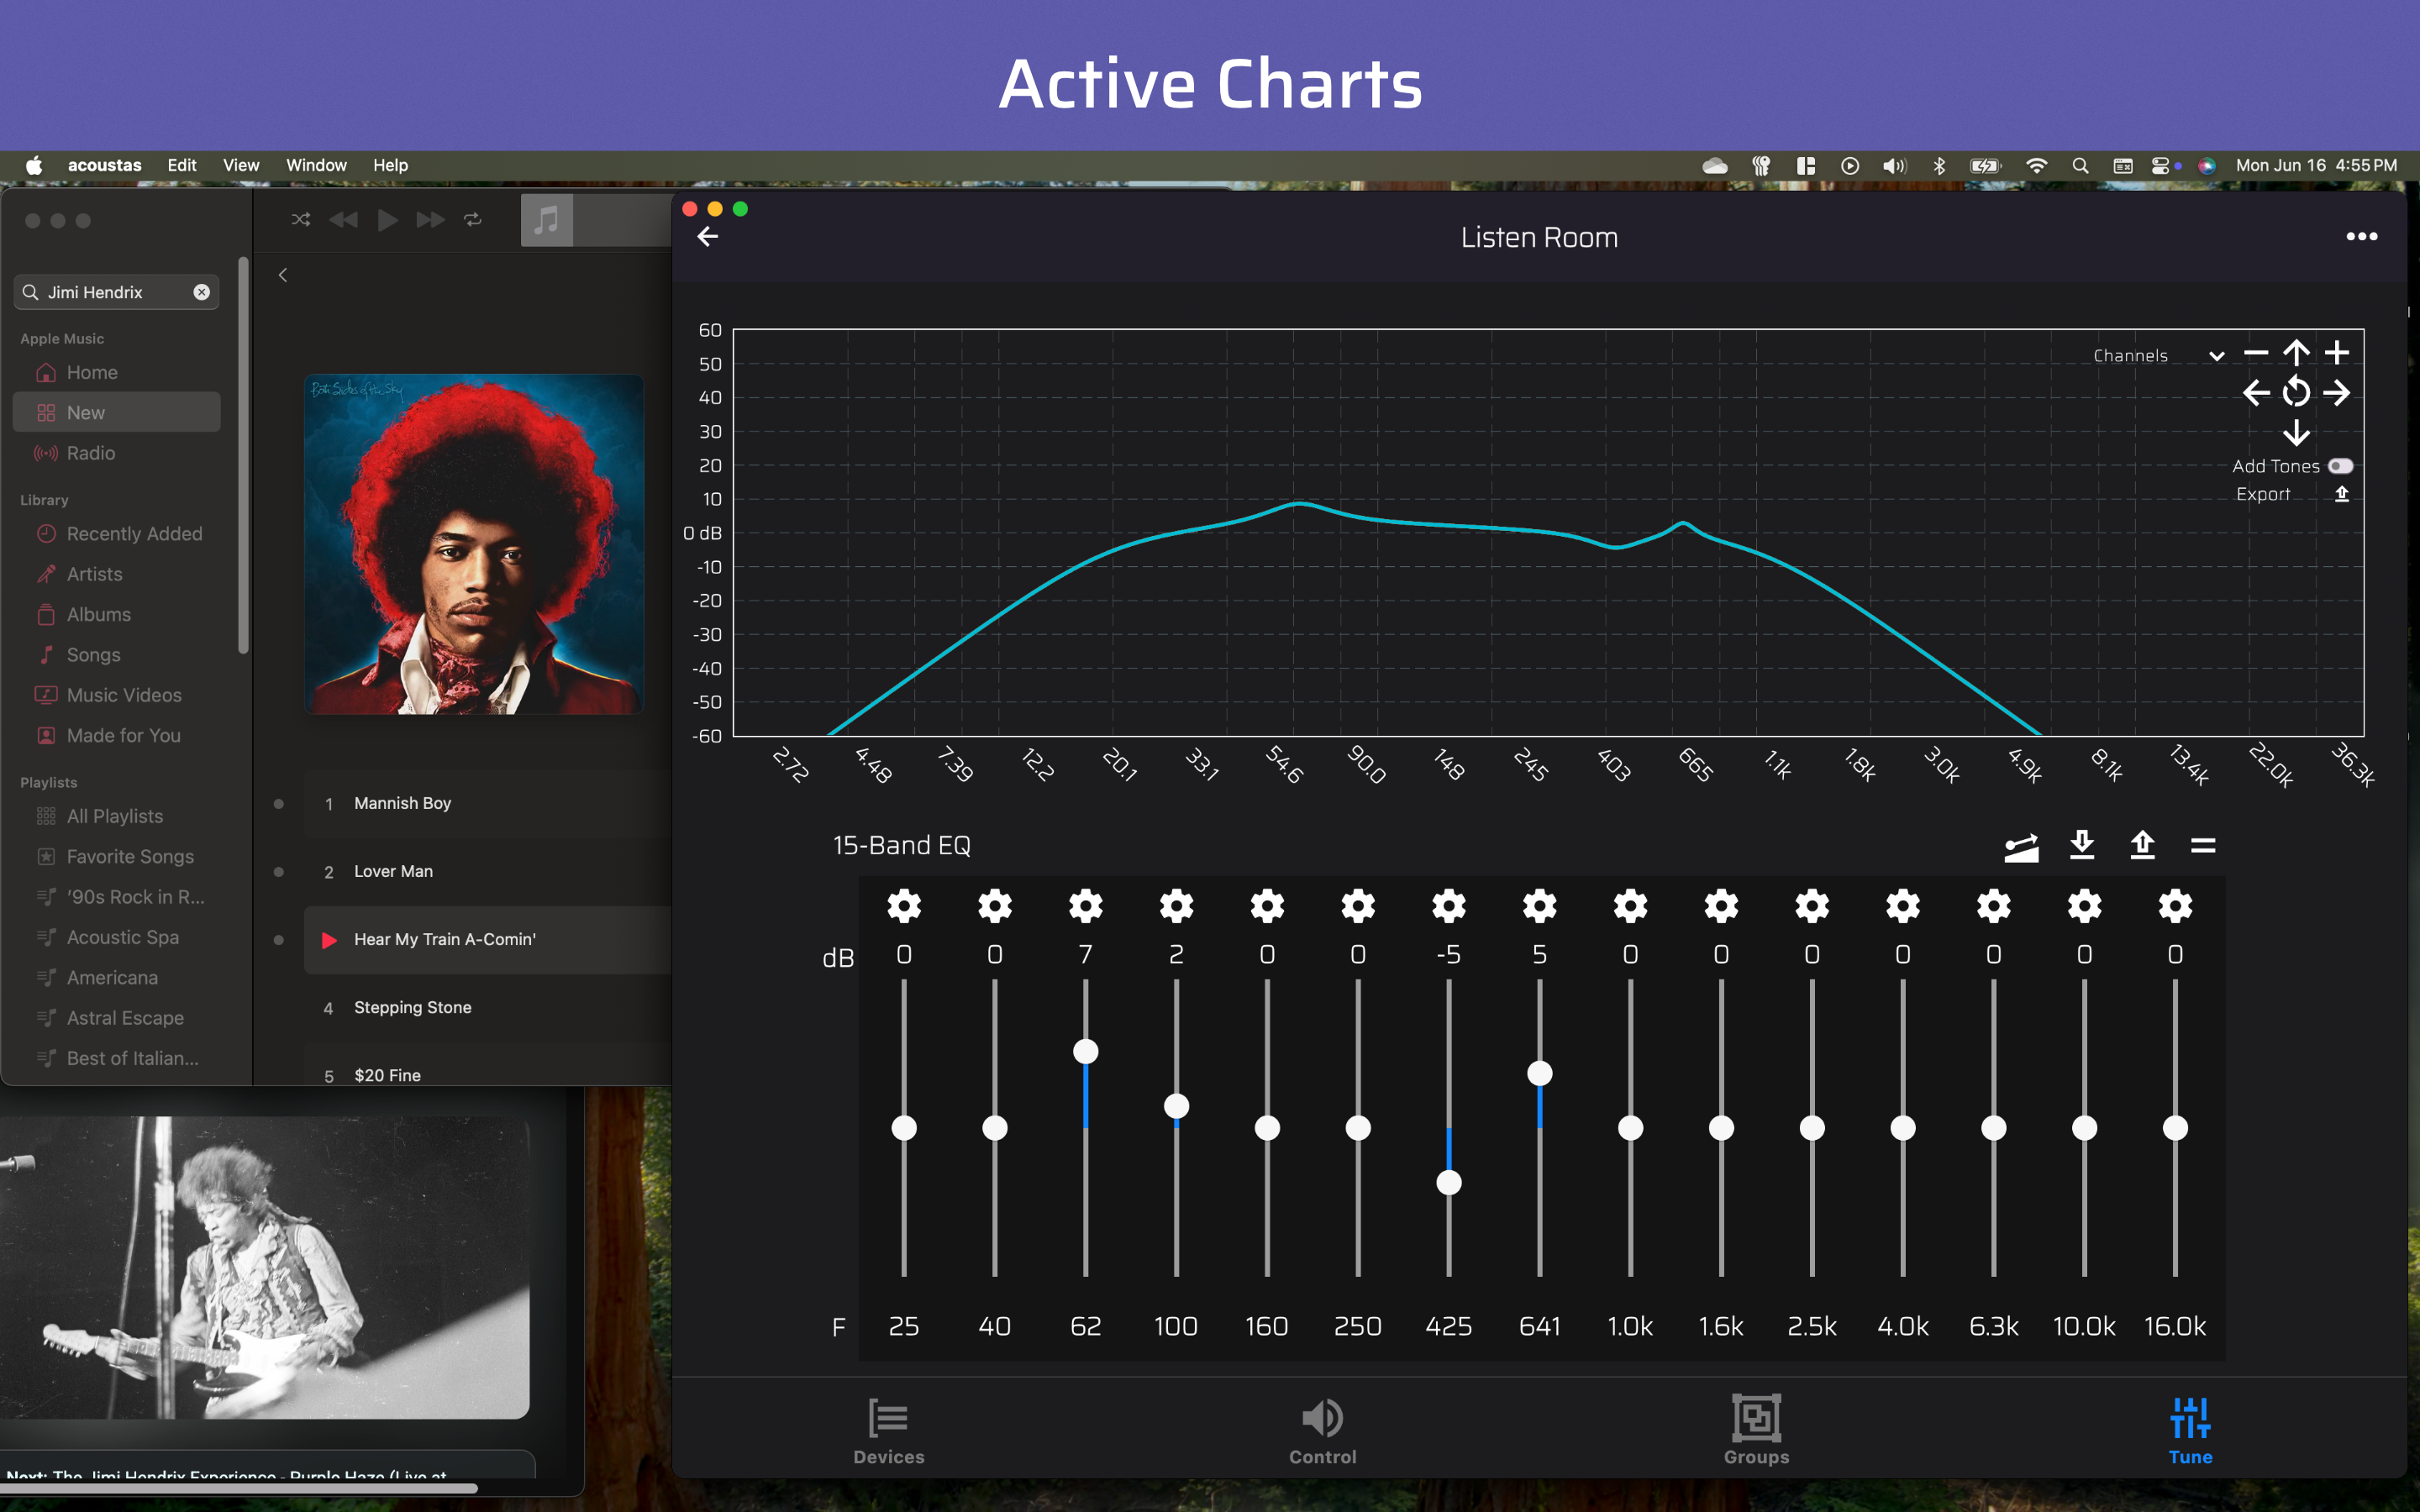2420x1512 pixels.
Task: Zoom in chart with plus icon
Action: tap(2336, 353)
